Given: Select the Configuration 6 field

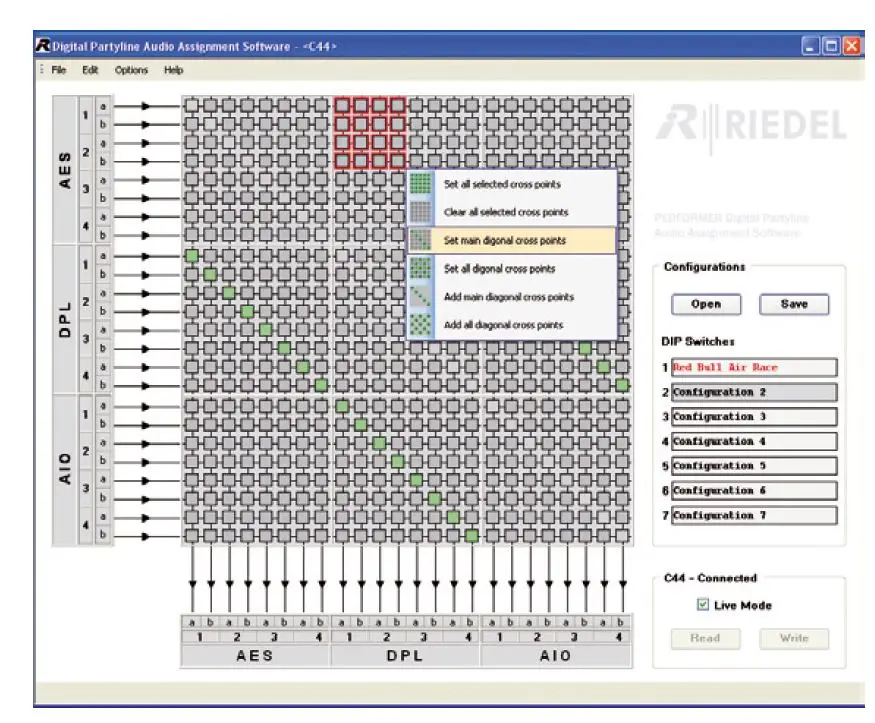Looking at the screenshot, I should [x=754, y=490].
